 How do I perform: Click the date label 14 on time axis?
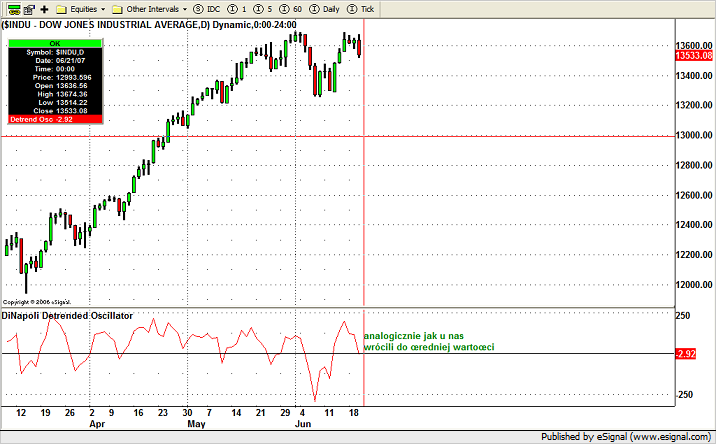click(x=236, y=412)
